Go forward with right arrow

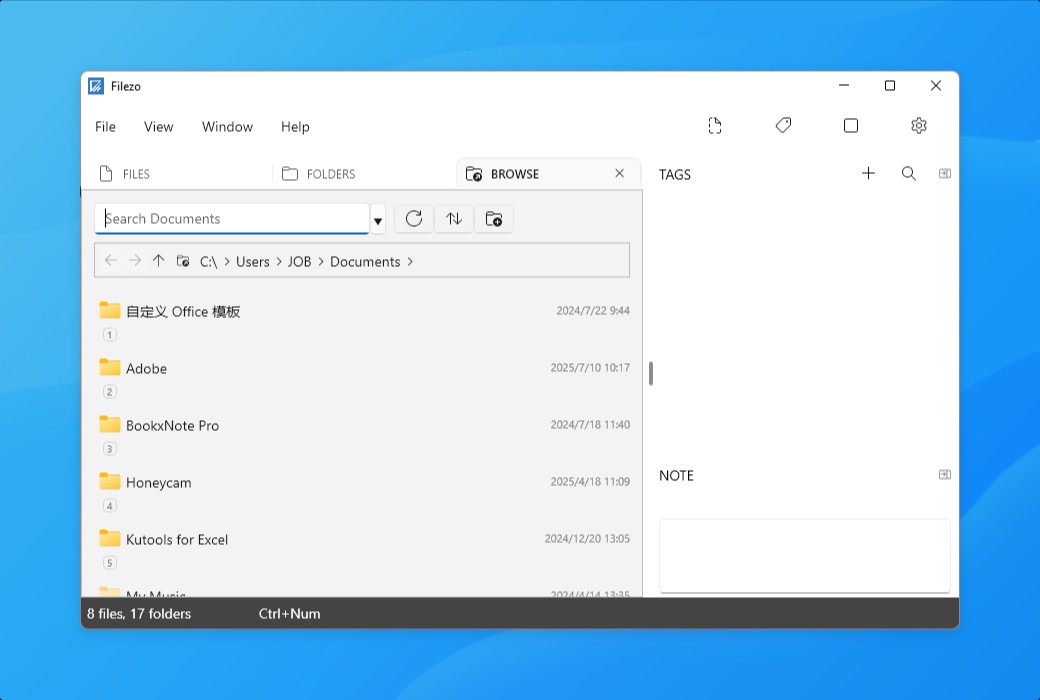(x=135, y=261)
